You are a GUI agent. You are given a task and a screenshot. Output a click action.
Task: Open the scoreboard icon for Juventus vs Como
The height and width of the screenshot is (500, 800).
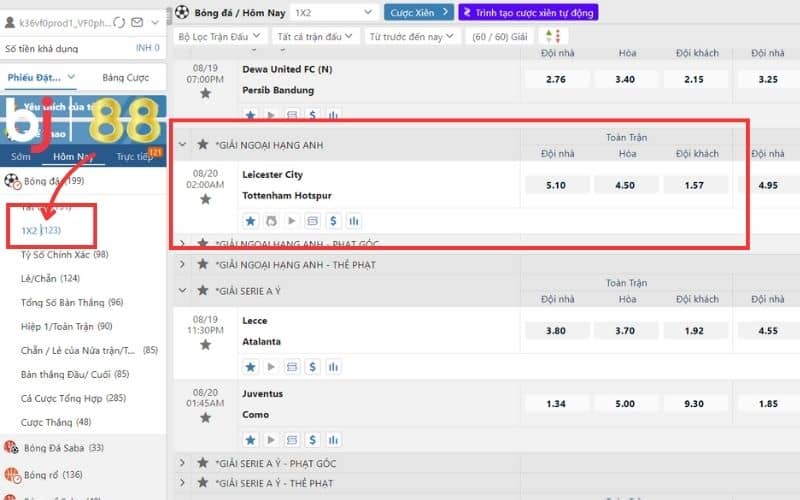[292, 440]
